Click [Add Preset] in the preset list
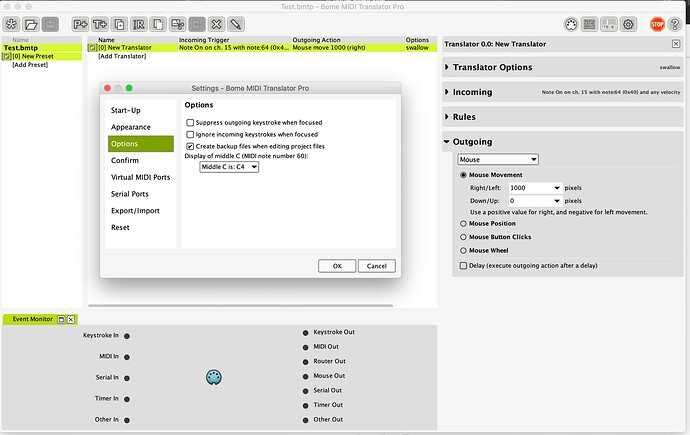This screenshot has width=690, height=435. [x=30, y=65]
